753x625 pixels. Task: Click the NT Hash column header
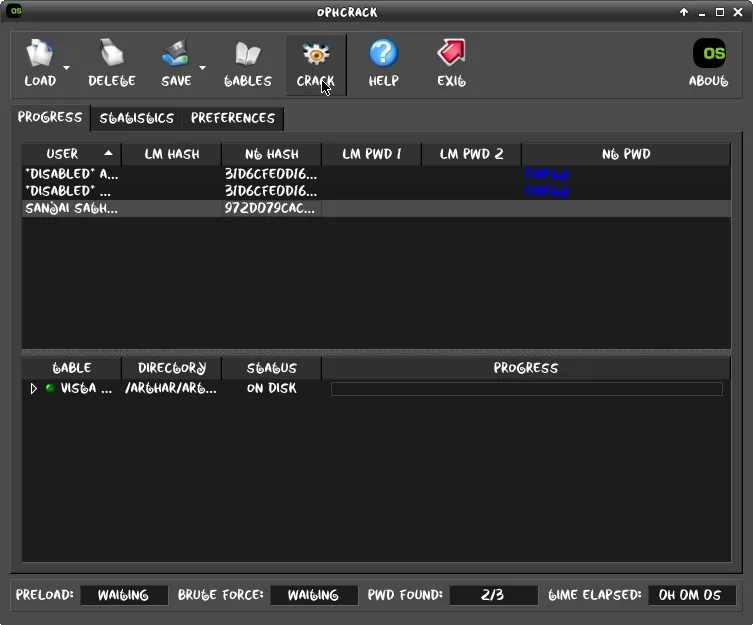tap(272, 154)
